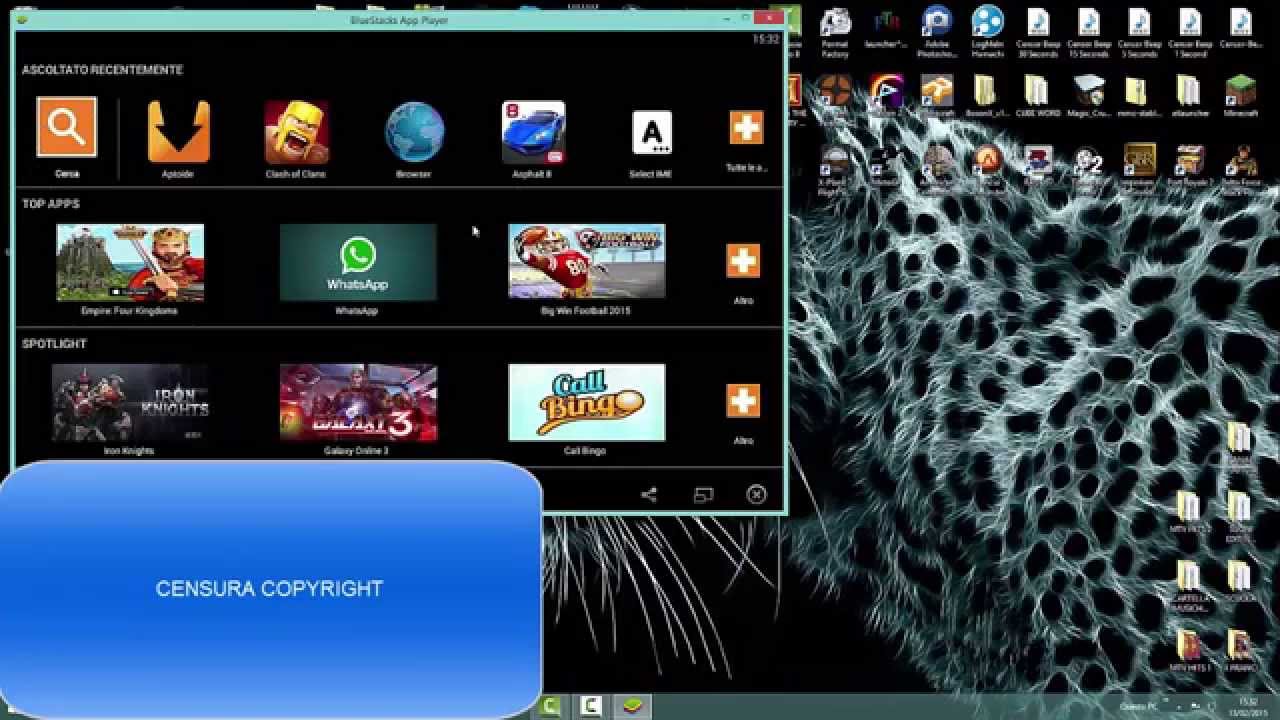Click the atlauncher desktop folder
Image resolution: width=1280 pixels, height=720 pixels.
(1188, 96)
